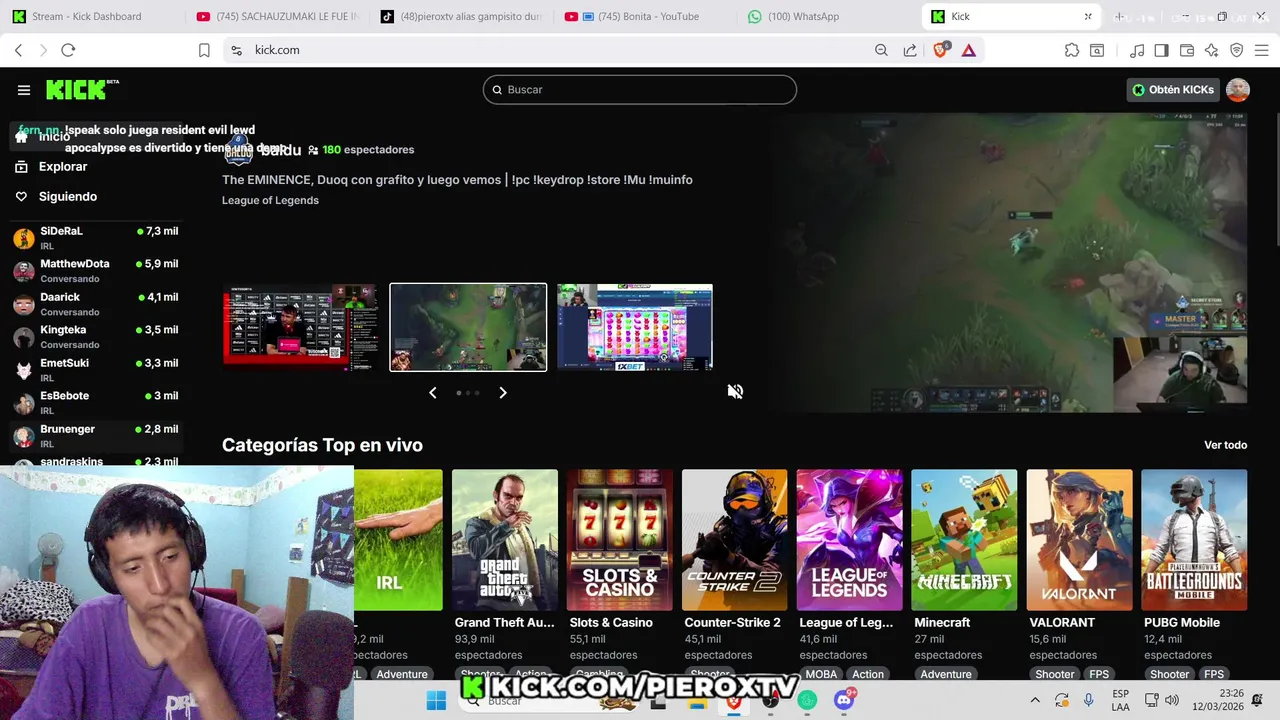The image size is (1280, 720).
Task: Switch to the WhatsApp tab
Action: [x=830, y=16]
